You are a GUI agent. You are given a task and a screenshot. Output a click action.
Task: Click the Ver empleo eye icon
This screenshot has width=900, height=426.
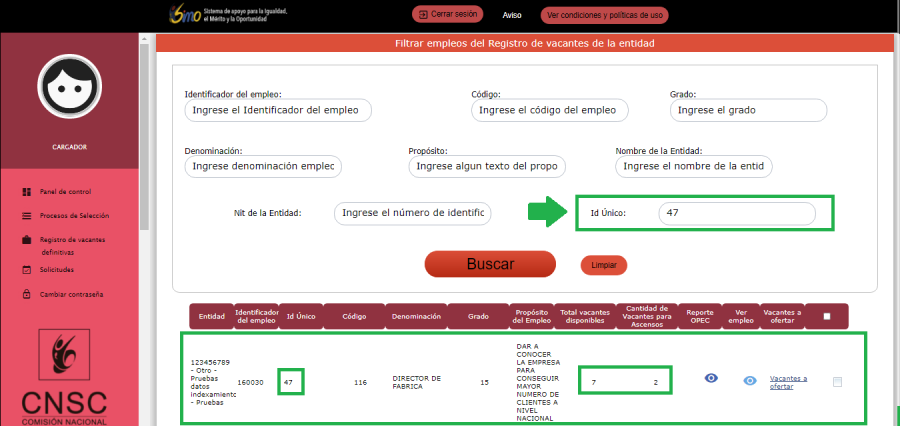750,380
